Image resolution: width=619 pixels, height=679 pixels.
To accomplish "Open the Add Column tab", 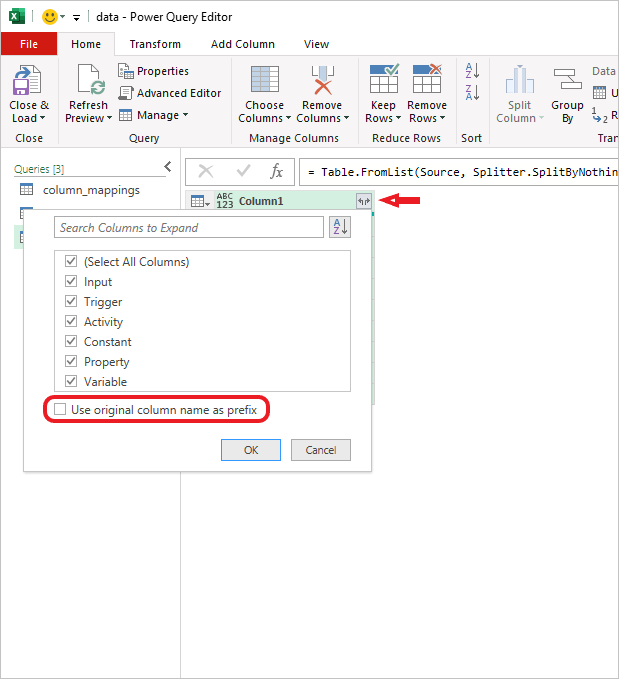I will [x=243, y=44].
